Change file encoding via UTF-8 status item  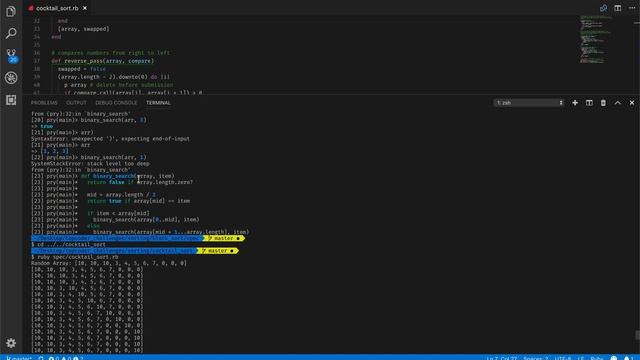(563, 358)
